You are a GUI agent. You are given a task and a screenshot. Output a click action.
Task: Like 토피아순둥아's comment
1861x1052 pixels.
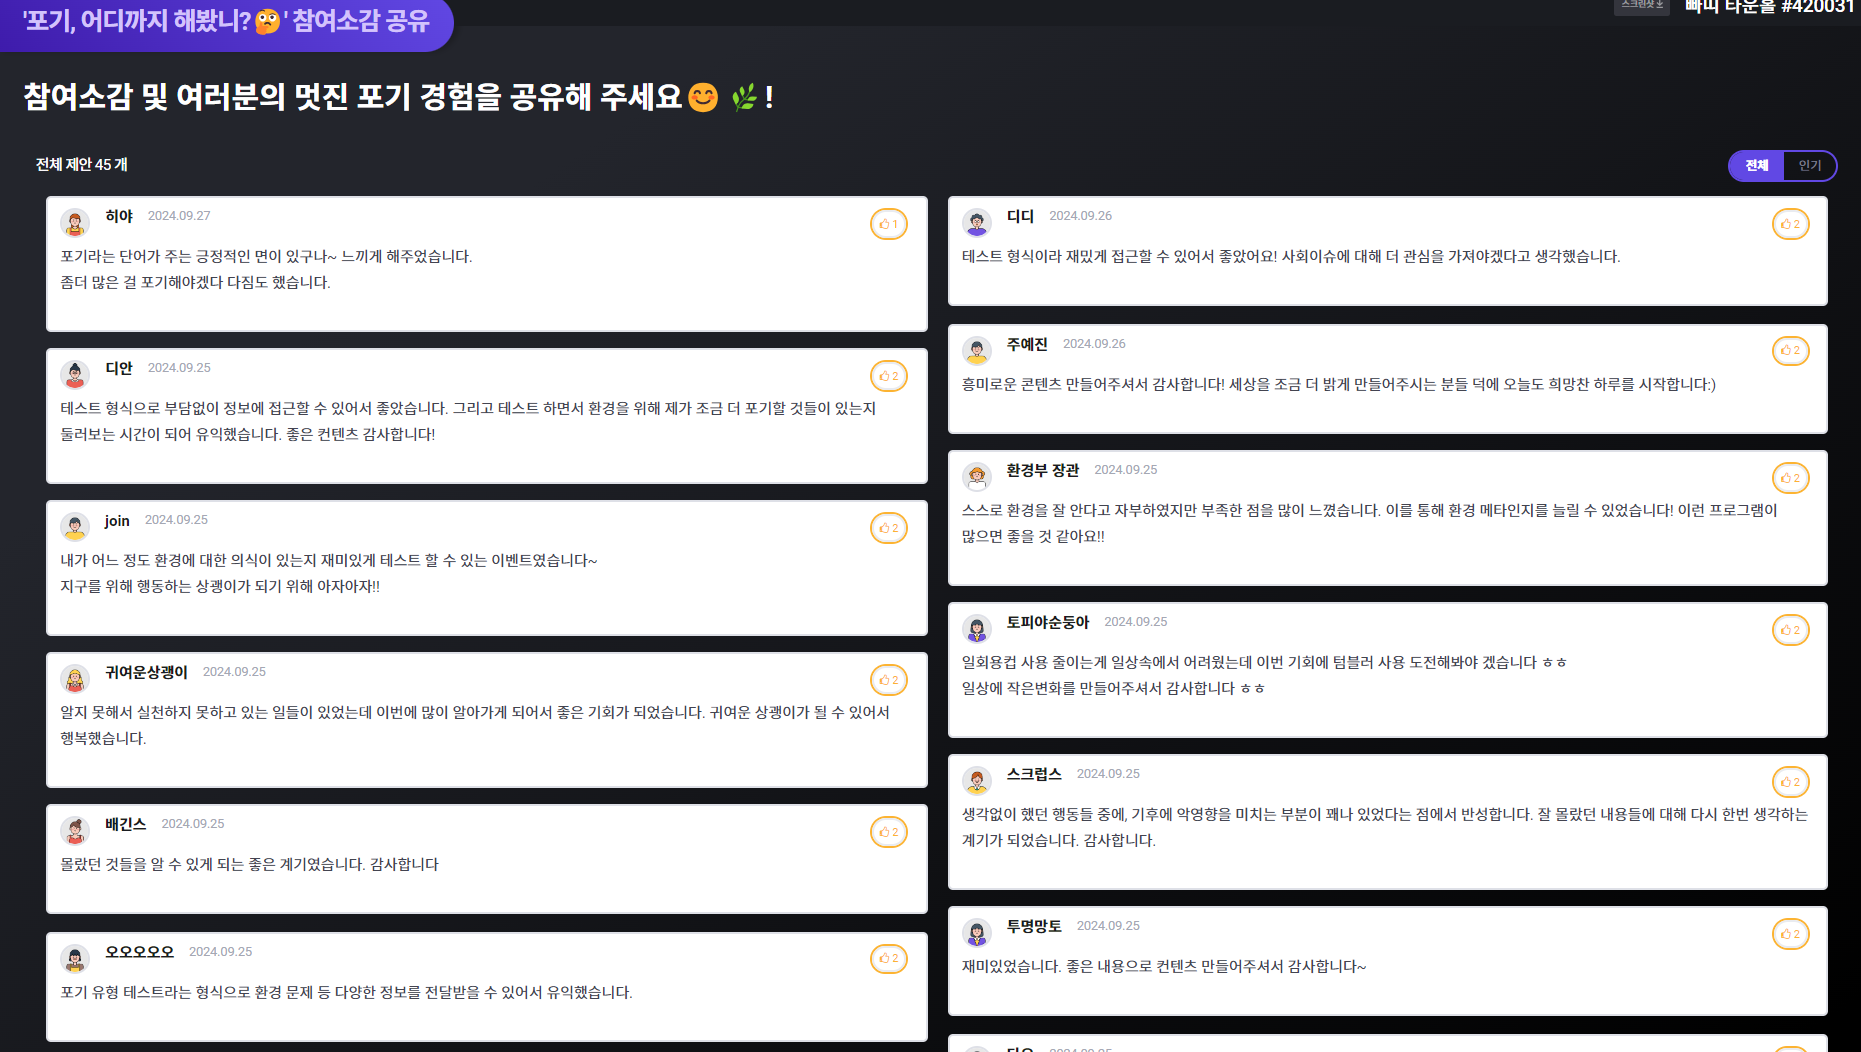click(1790, 630)
